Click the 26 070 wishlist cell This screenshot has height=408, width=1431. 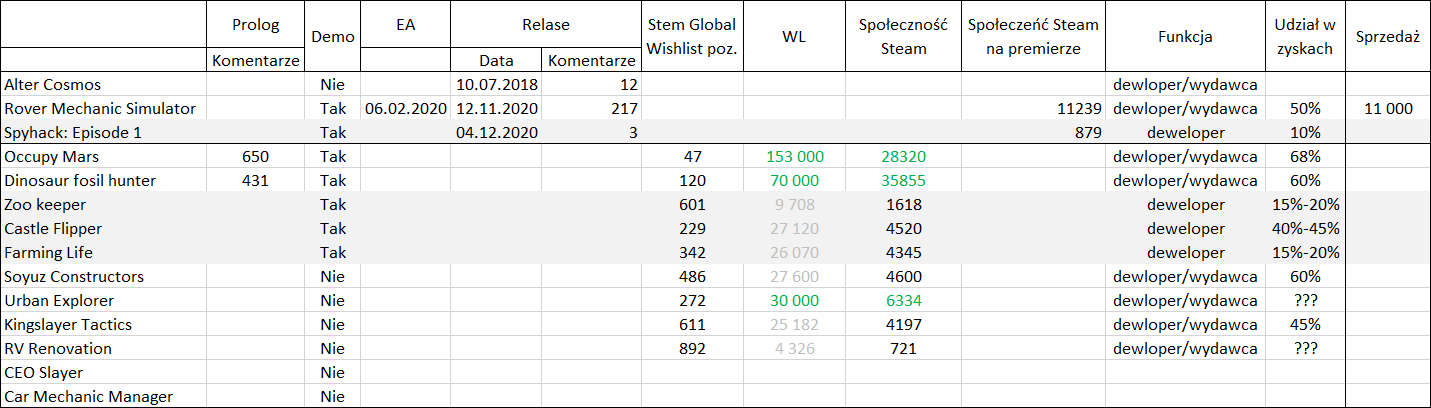pos(794,253)
